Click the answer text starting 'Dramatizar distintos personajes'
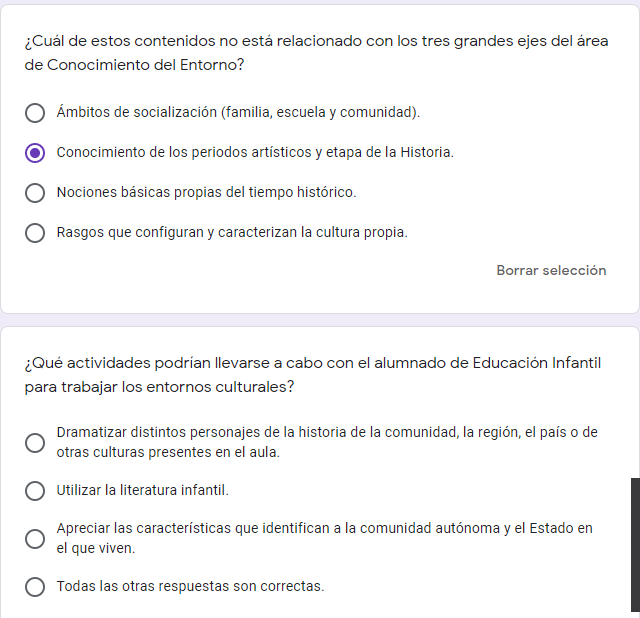Viewport: 640px width, 618px height. click(327, 442)
